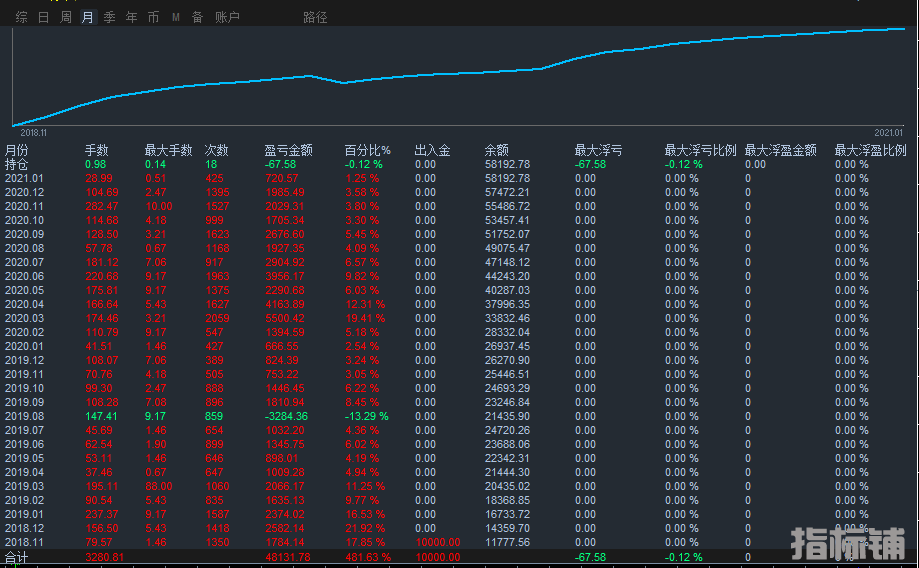Click the 2021.01 chart end date label
This screenshot has height=568, width=919.
(889, 133)
